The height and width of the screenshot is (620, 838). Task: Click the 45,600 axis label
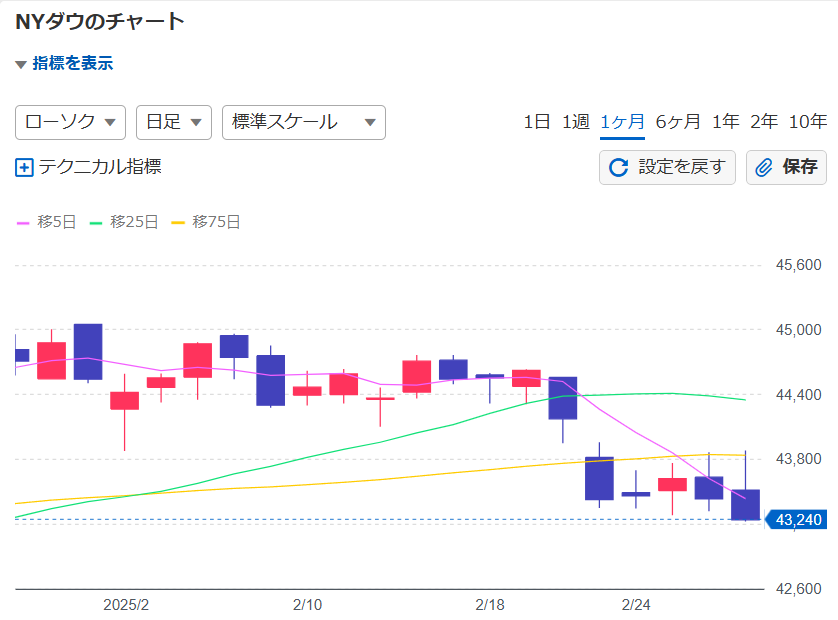coord(798,265)
